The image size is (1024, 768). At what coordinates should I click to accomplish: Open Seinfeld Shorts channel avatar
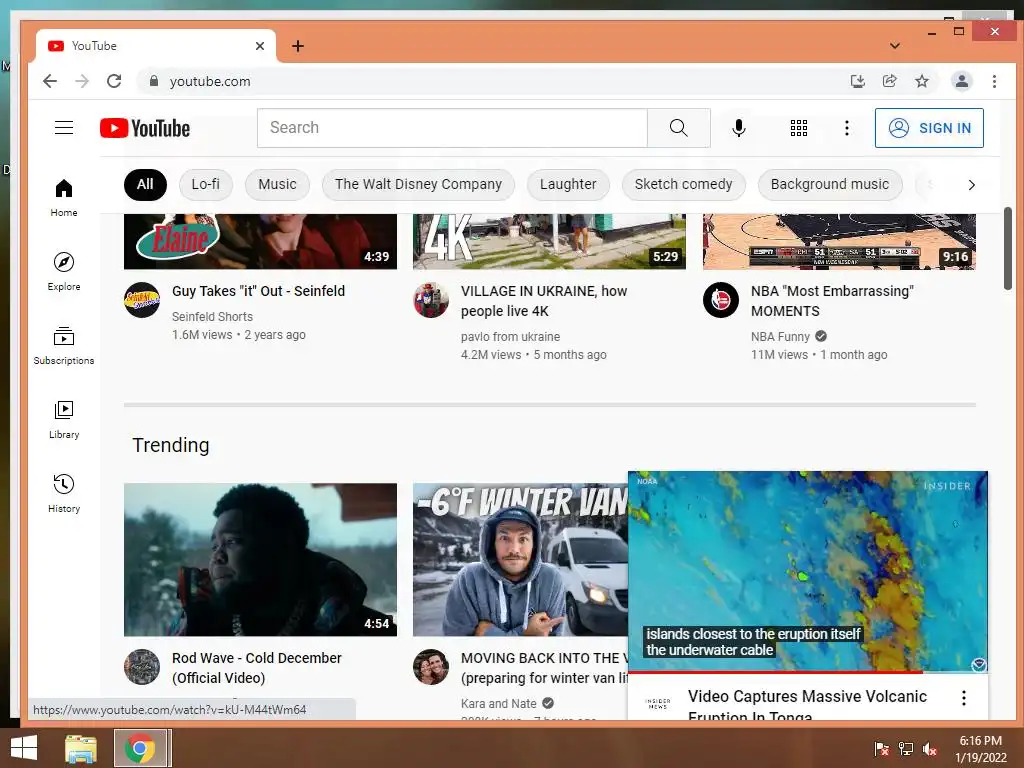click(x=142, y=300)
